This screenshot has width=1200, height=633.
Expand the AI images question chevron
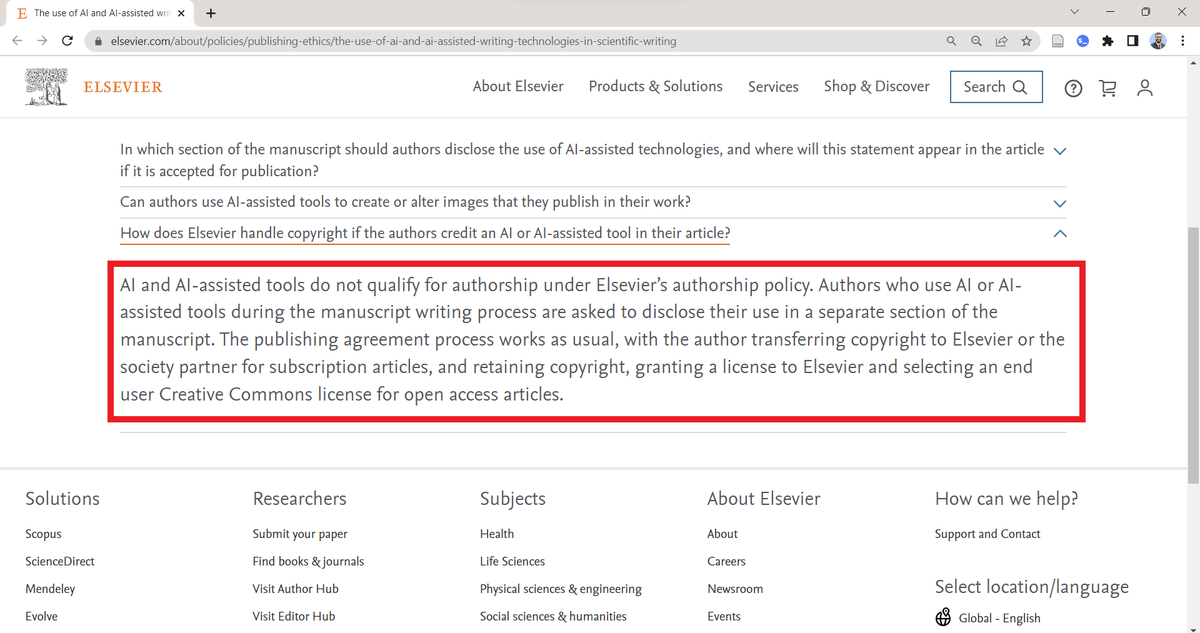click(1060, 203)
